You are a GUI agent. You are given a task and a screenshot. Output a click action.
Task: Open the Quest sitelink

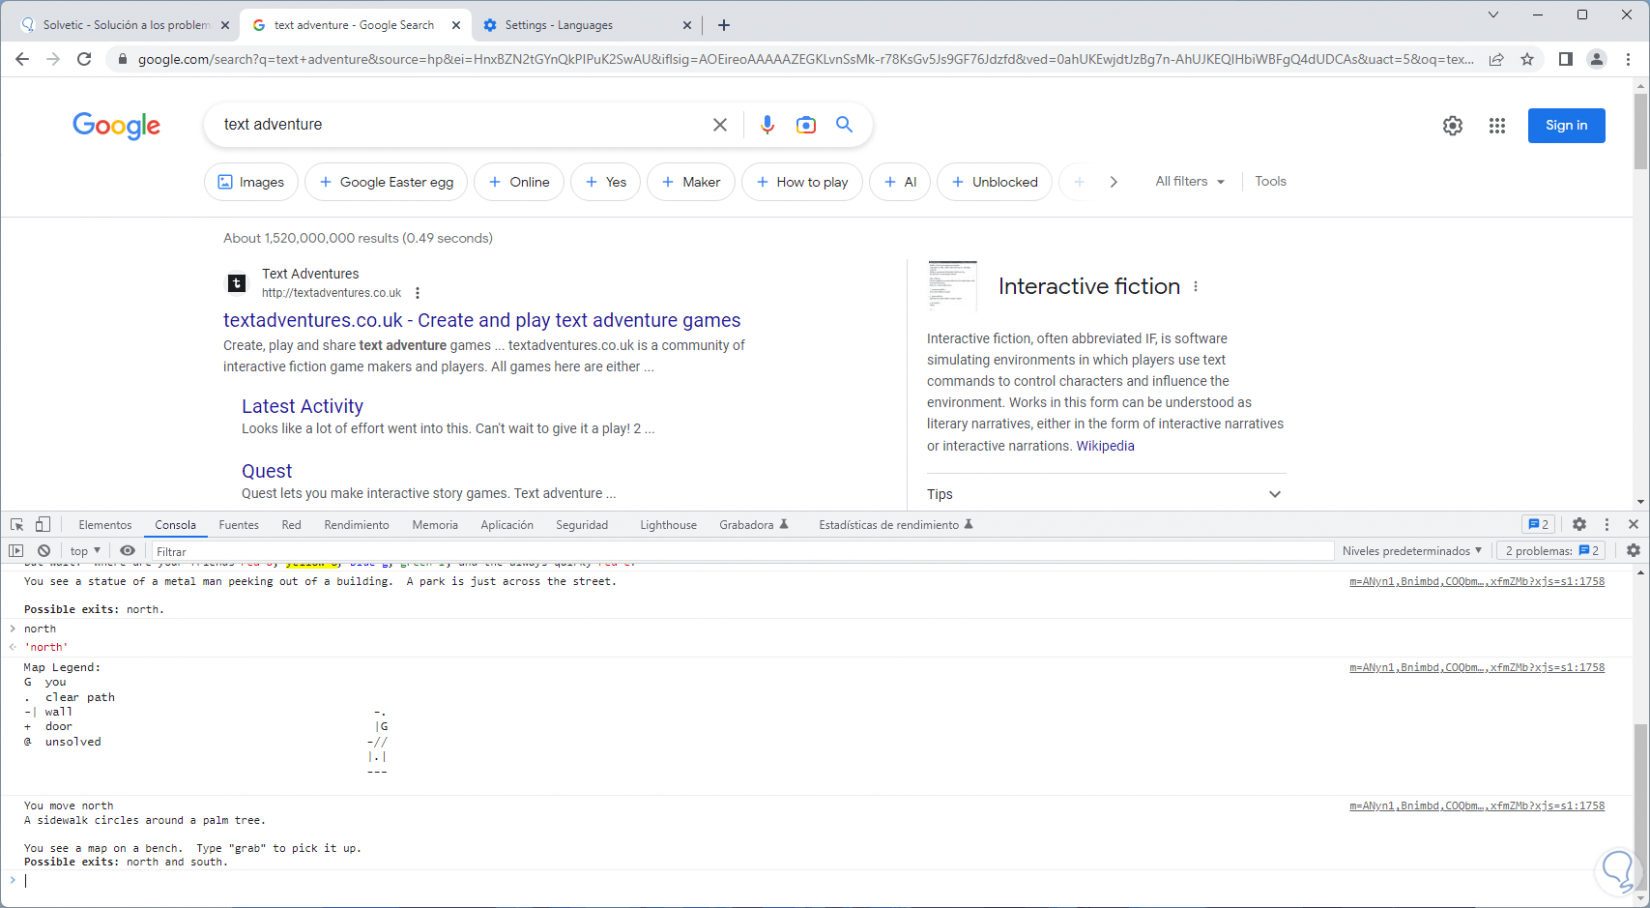(267, 471)
